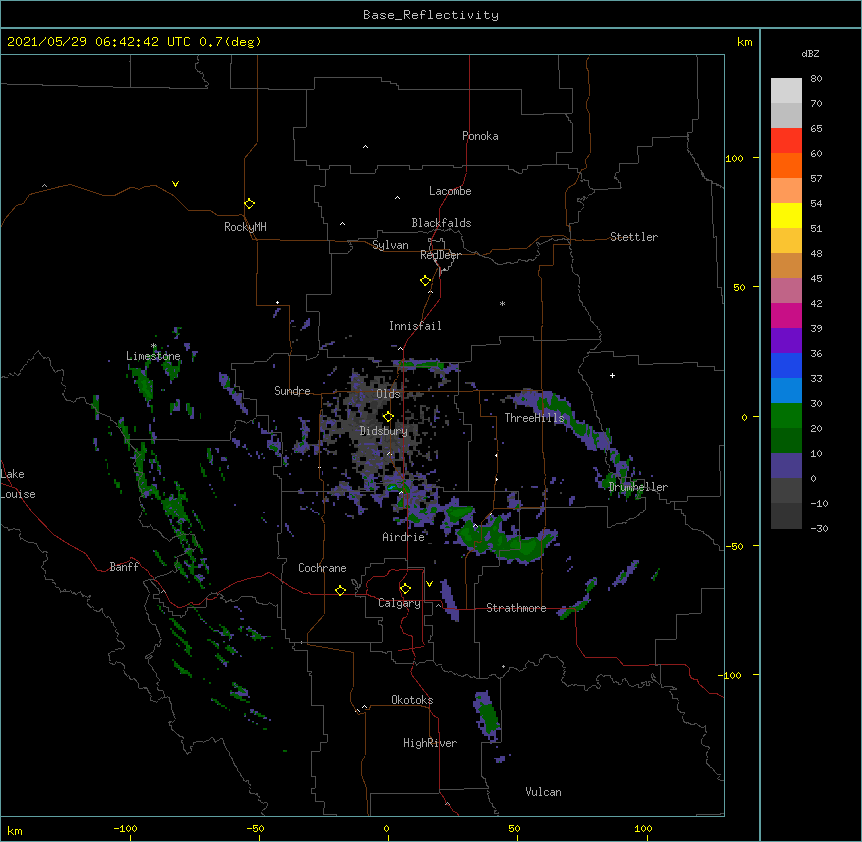The width and height of the screenshot is (862, 842).
Task: Click the 45 value in the dBZ legend
Action: point(816,279)
